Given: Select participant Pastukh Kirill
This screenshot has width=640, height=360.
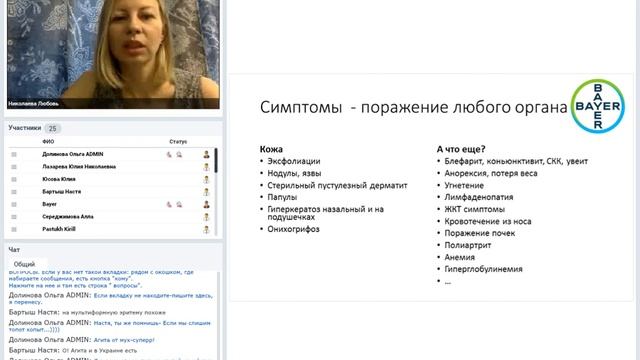Looking at the screenshot, I should 59,229.
